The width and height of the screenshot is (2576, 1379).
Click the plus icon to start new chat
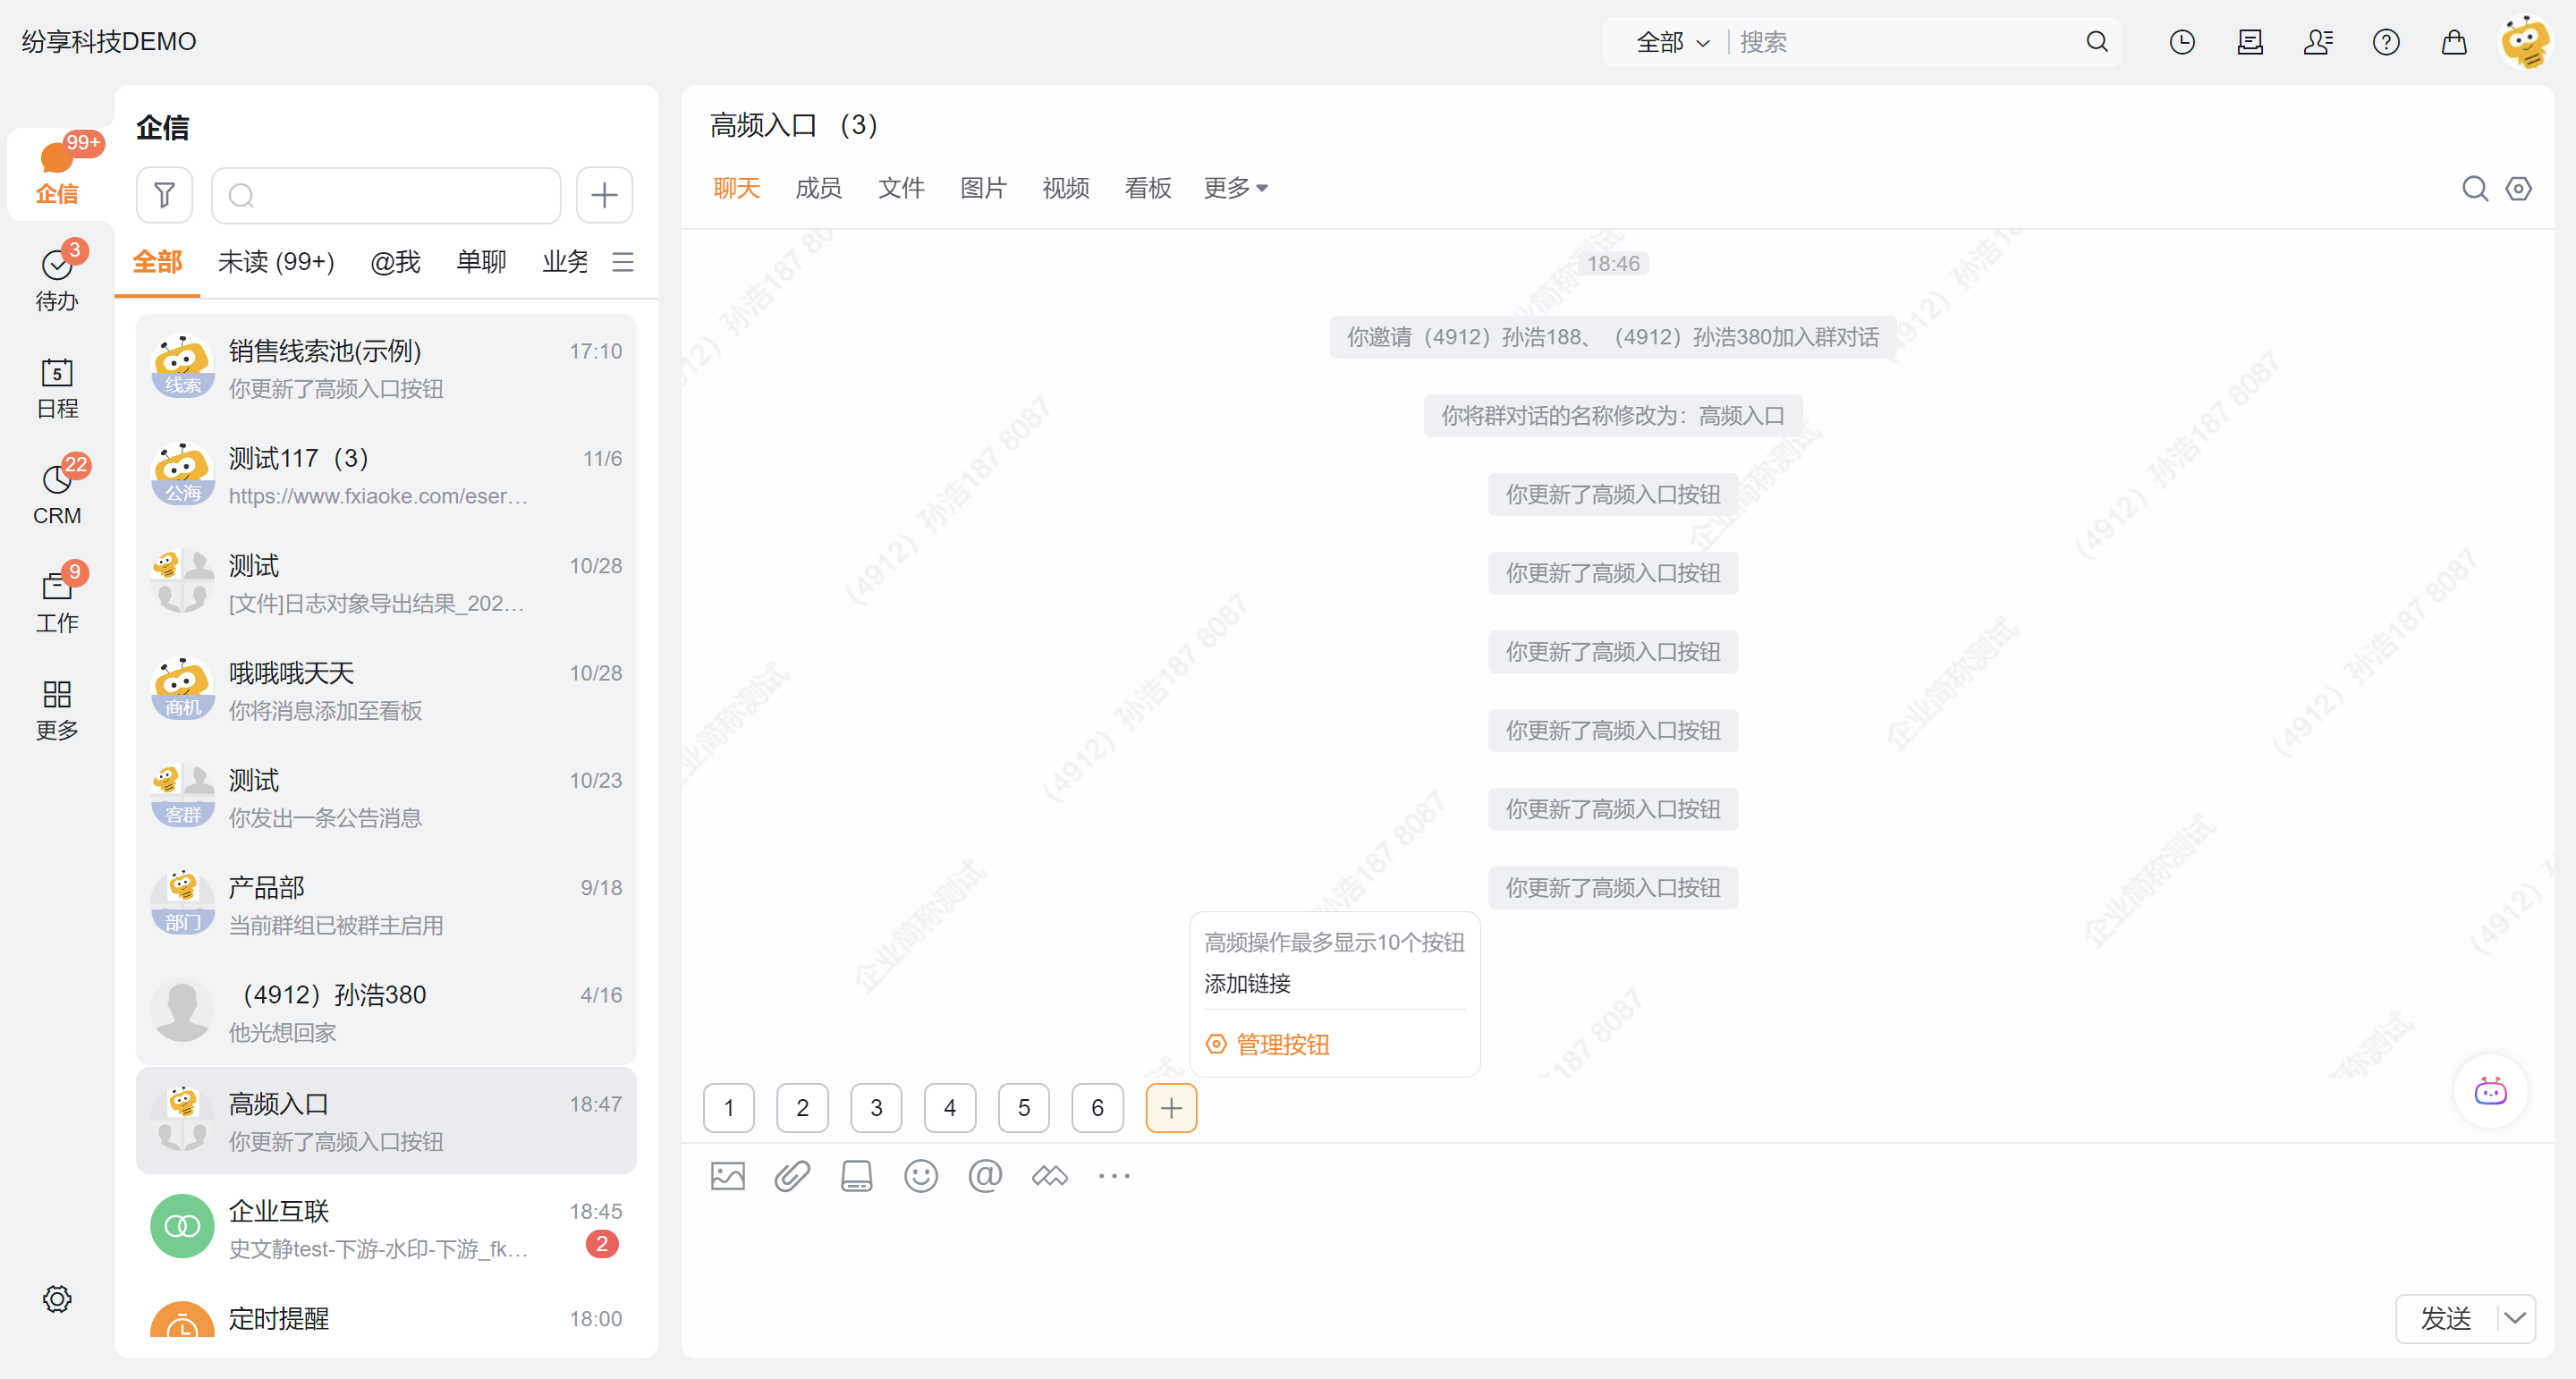[x=604, y=195]
